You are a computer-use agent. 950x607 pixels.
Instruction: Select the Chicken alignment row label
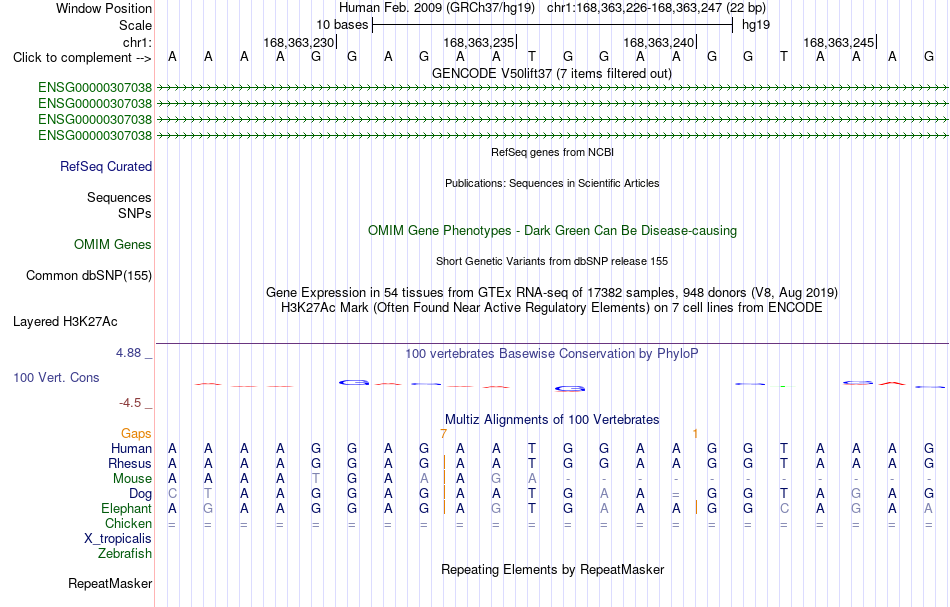click(x=128, y=523)
